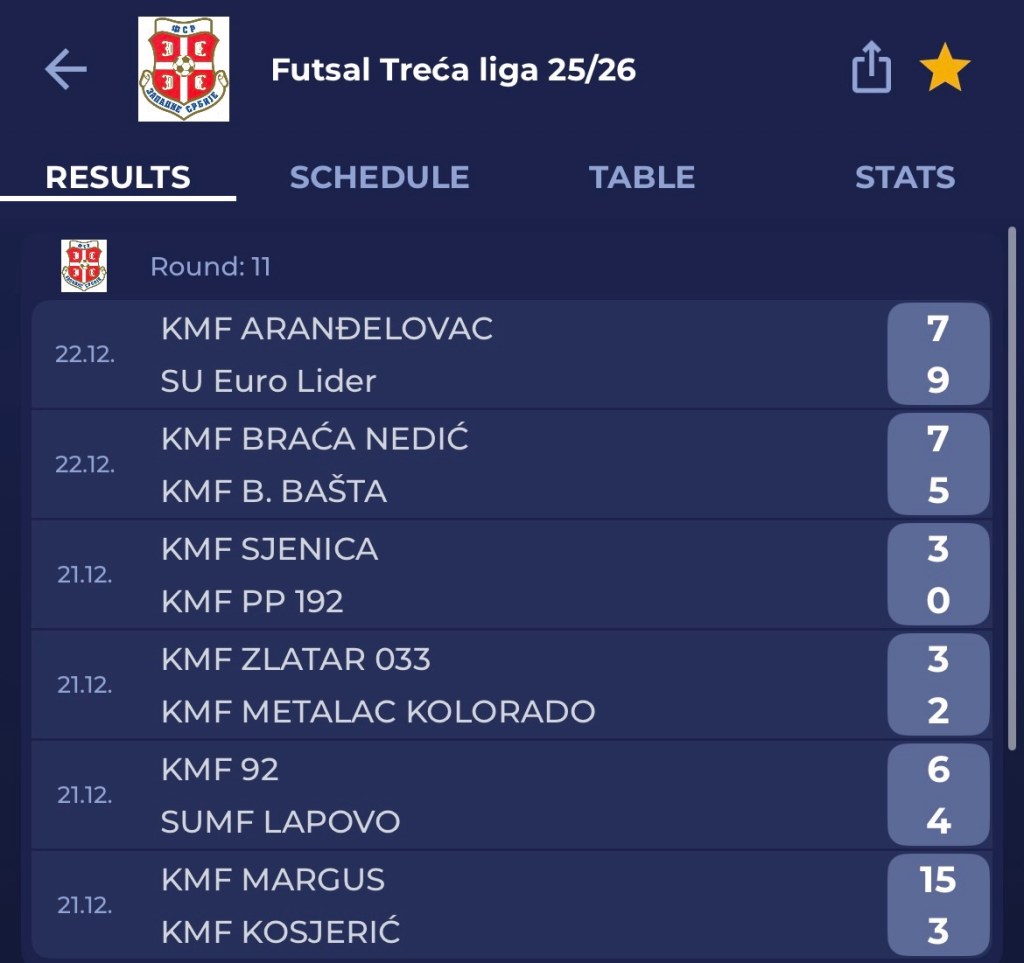This screenshot has height=963, width=1024.
Task: Open KMF Braća Nedić vs B. Bašta match
Action: pos(500,465)
